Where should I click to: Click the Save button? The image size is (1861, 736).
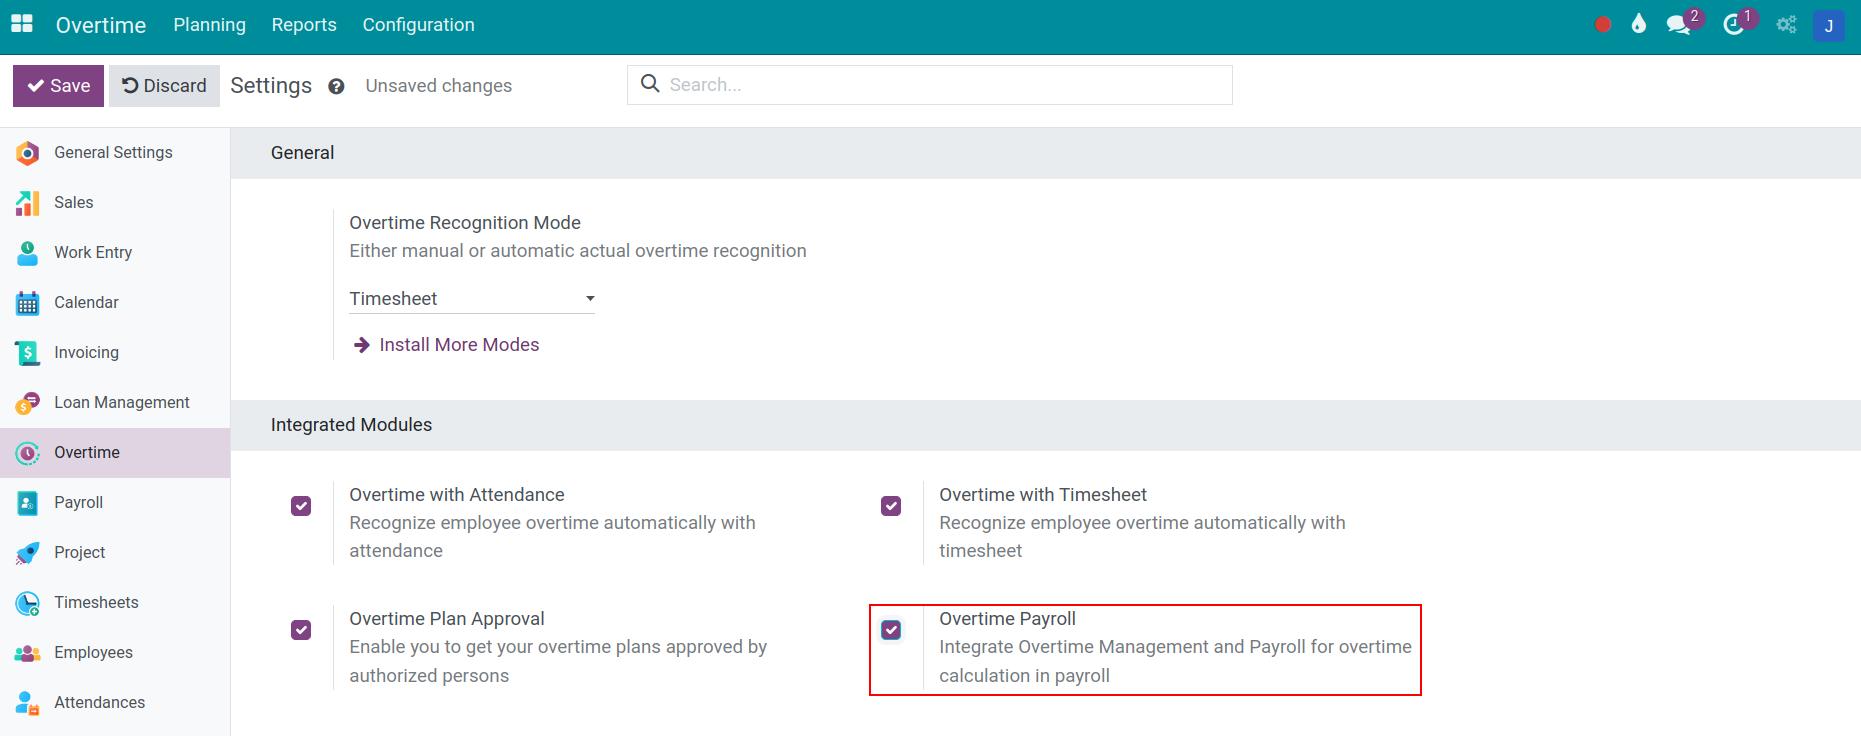tap(59, 86)
